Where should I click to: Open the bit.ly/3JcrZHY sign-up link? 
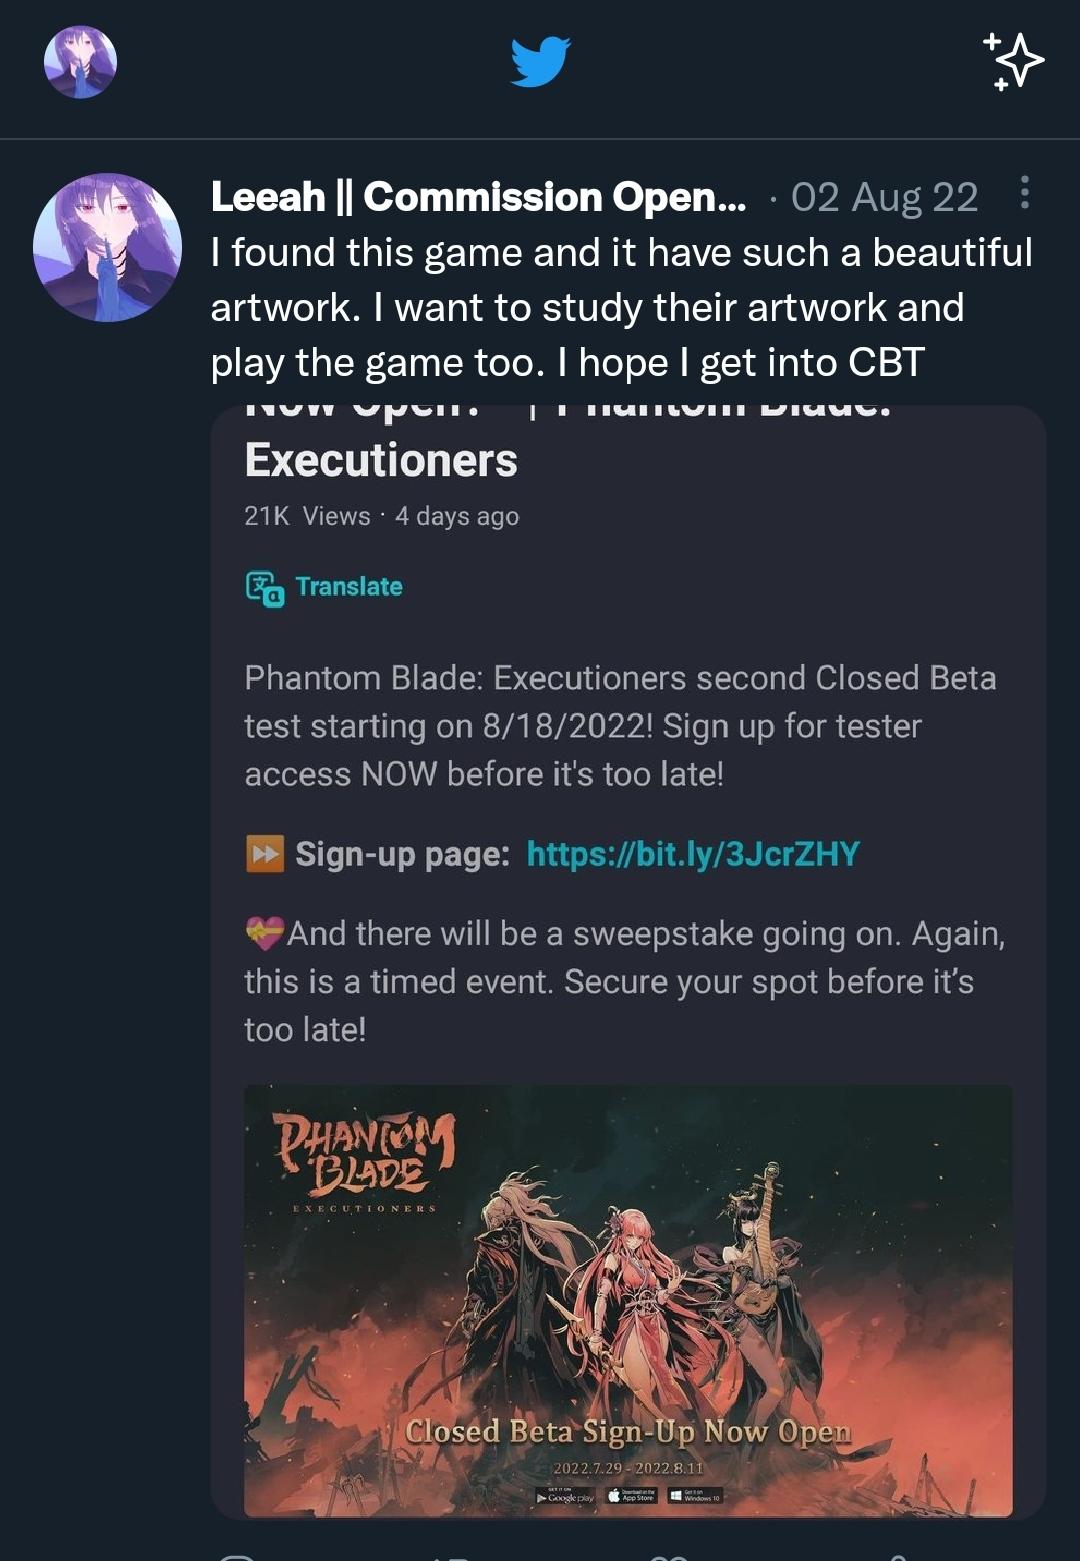click(693, 854)
